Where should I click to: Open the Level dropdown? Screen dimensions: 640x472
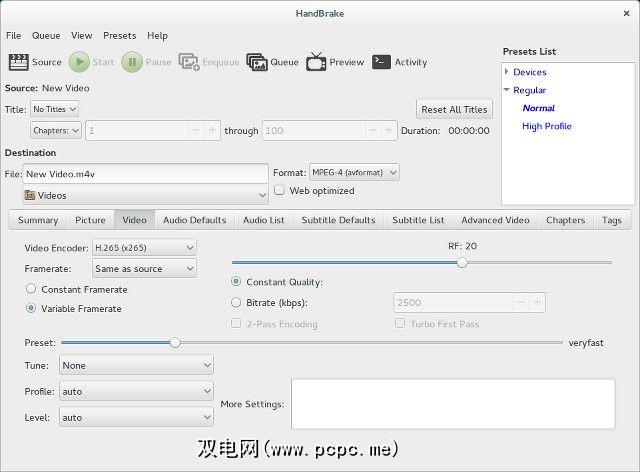136,417
